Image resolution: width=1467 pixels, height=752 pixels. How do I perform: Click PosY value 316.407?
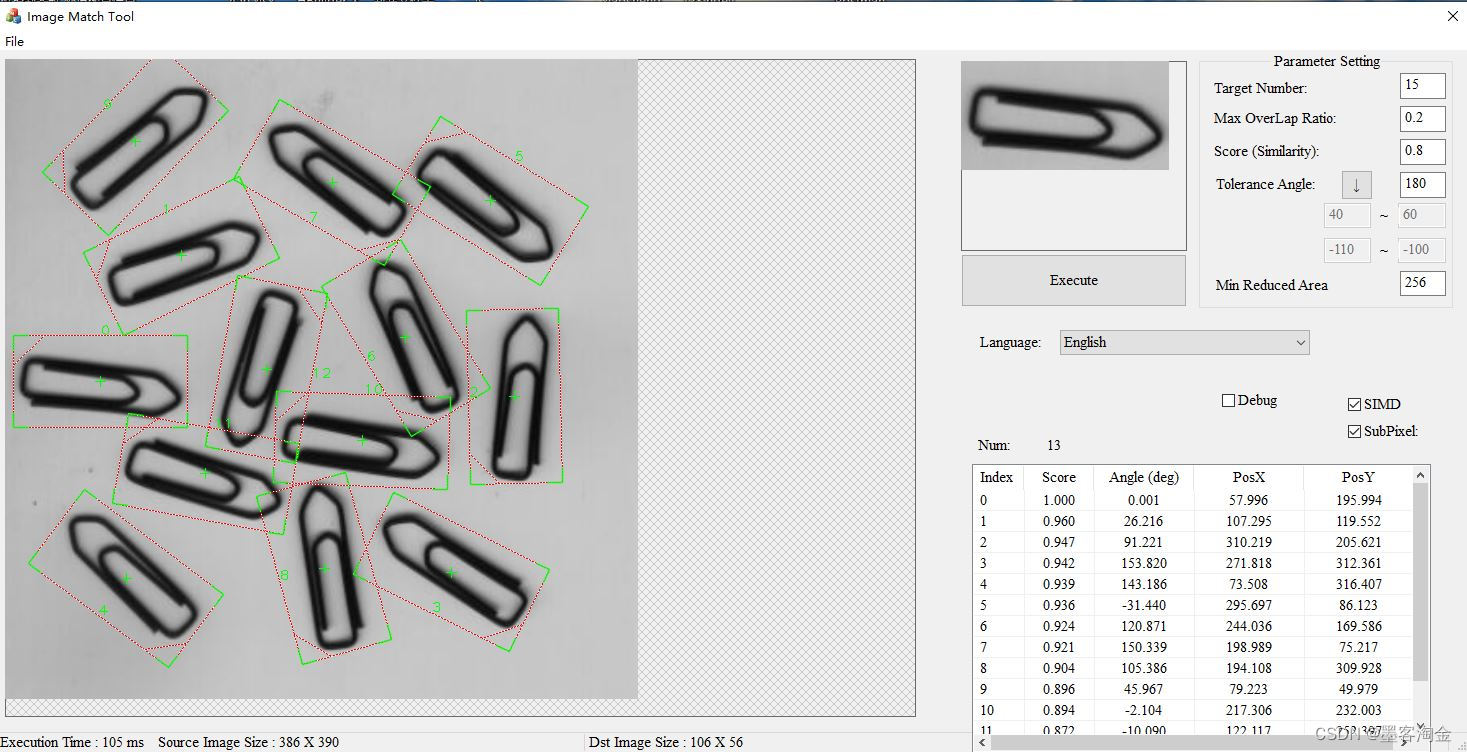coord(1359,584)
